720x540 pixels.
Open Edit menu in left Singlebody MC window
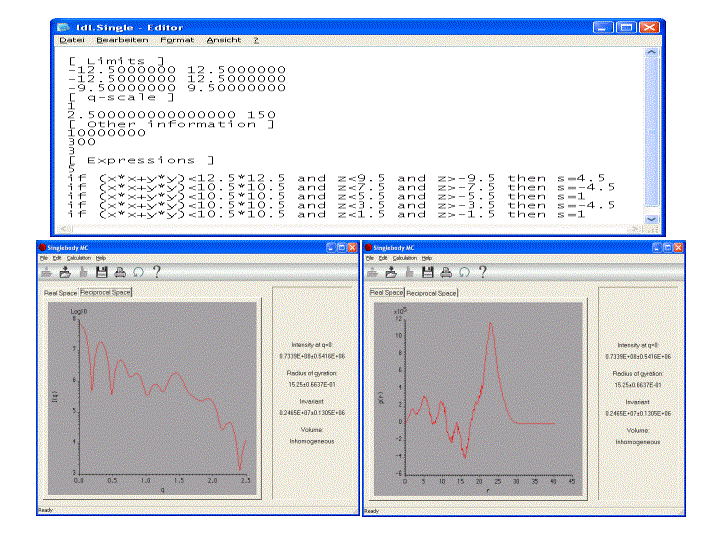(x=57, y=258)
